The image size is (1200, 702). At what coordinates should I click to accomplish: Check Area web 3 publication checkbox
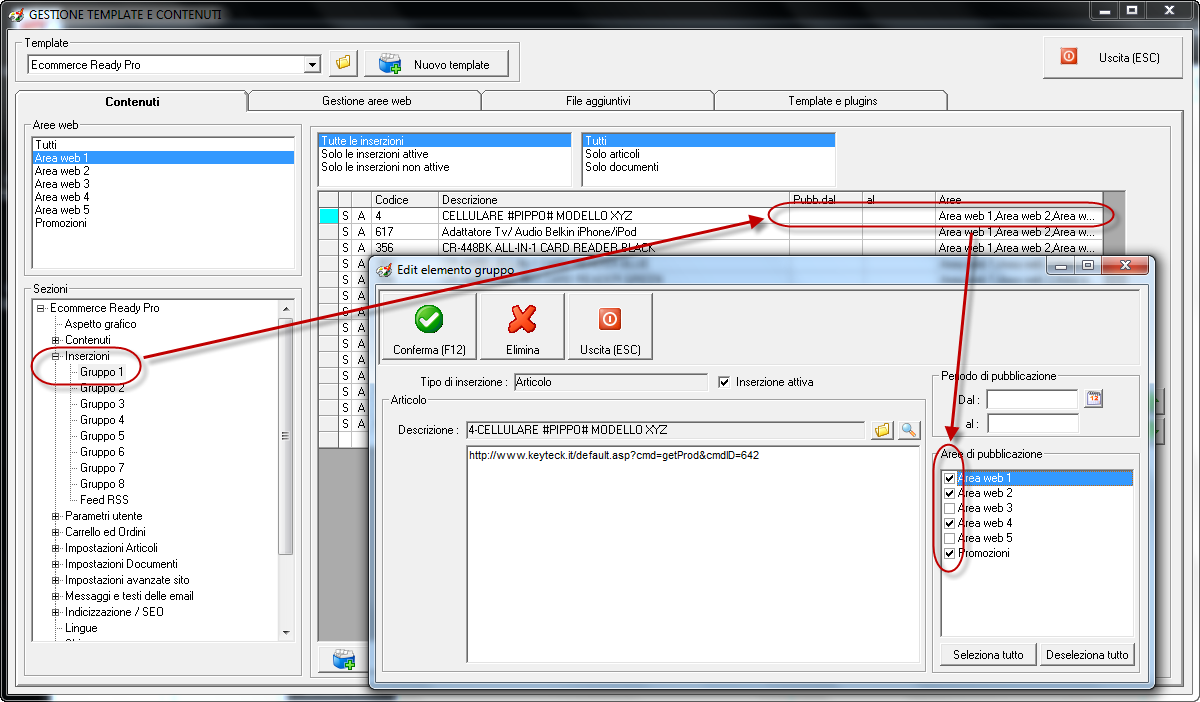(949, 509)
